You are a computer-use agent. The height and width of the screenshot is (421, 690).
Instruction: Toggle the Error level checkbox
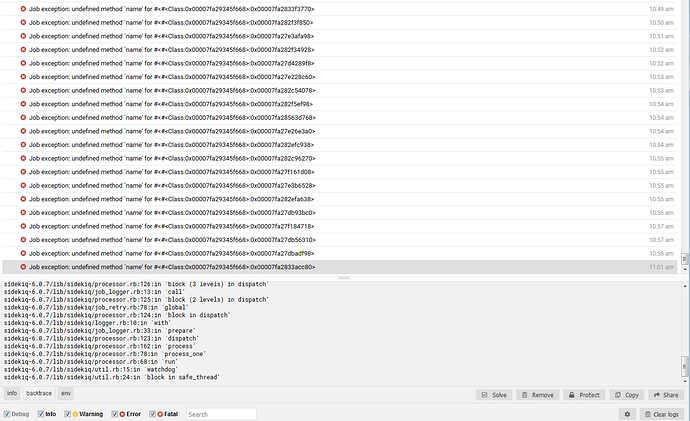pos(114,414)
